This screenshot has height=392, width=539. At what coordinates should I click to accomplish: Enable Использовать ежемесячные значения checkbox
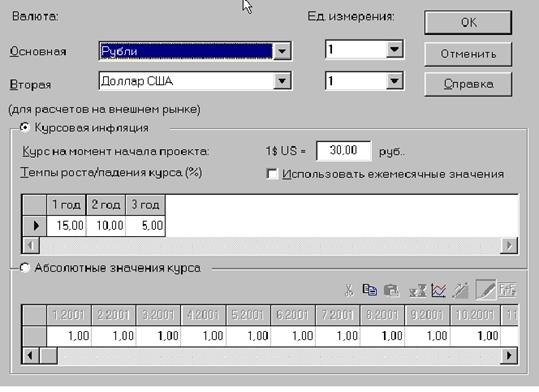pyautogui.click(x=272, y=174)
